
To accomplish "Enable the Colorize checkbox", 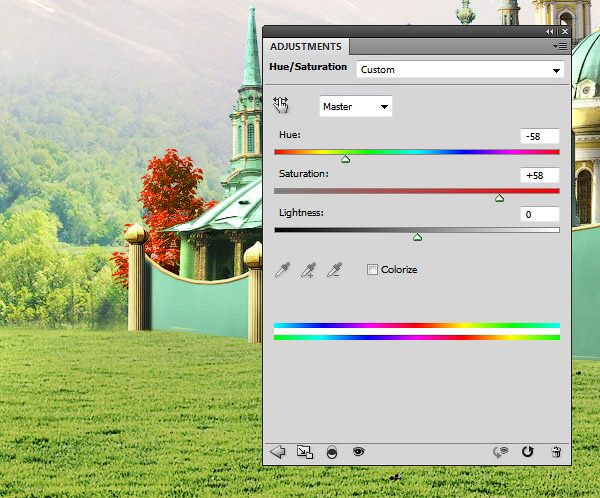I will coord(372,269).
